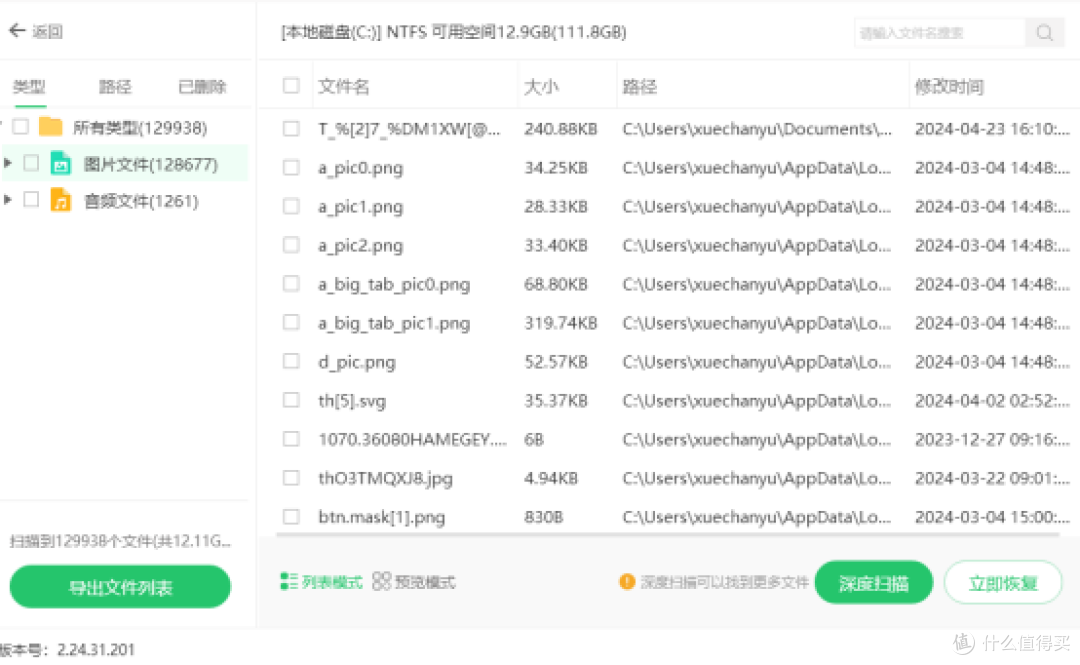Toggle the select-all checkbox in header
This screenshot has height=665, width=1080.
[x=291, y=85]
